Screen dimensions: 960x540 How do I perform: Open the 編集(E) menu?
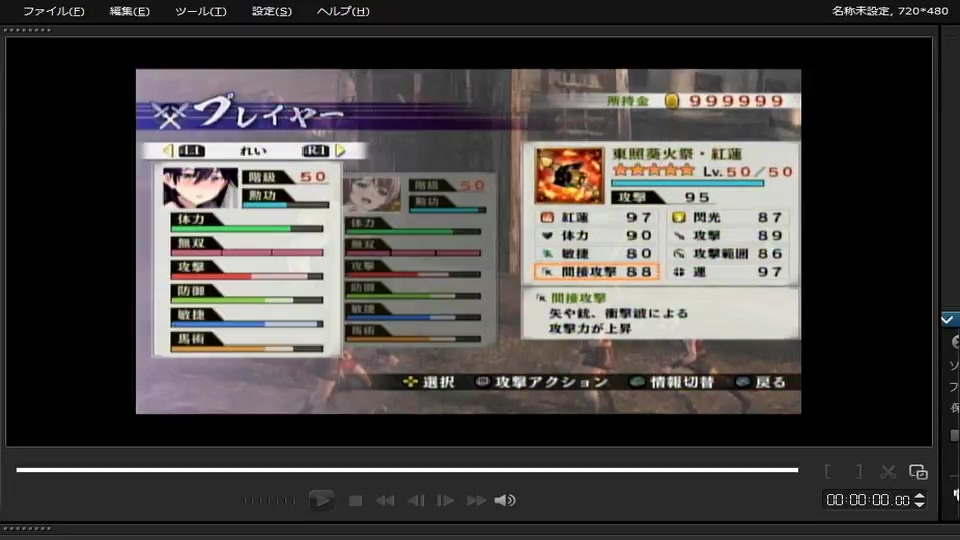click(129, 11)
